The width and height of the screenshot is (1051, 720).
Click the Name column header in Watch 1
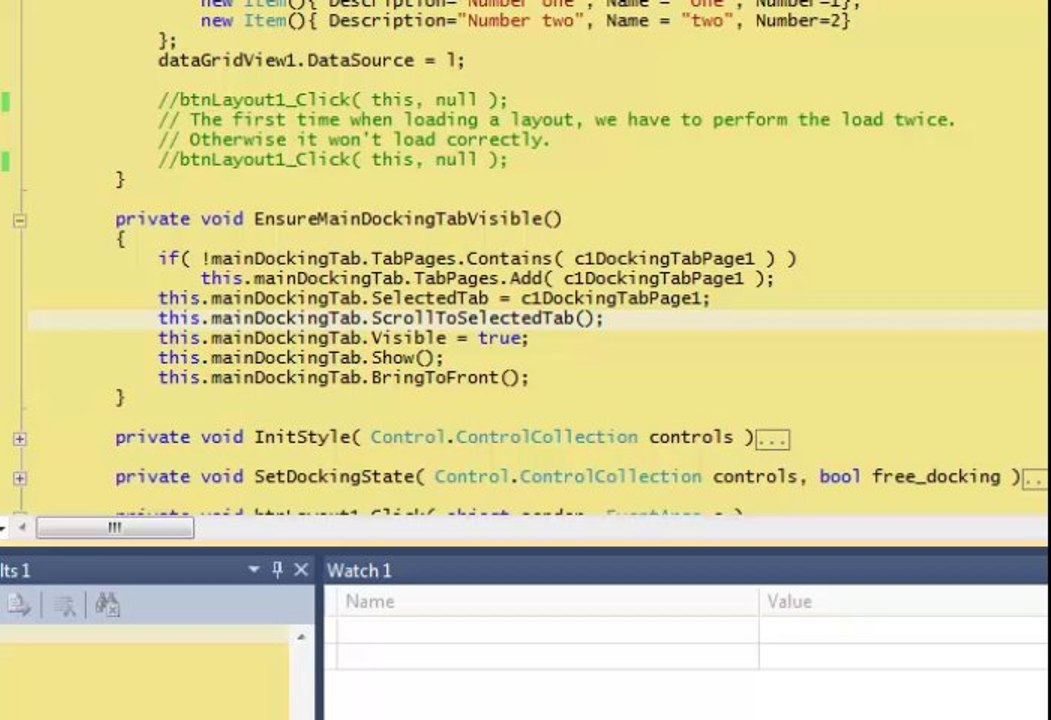[548, 601]
